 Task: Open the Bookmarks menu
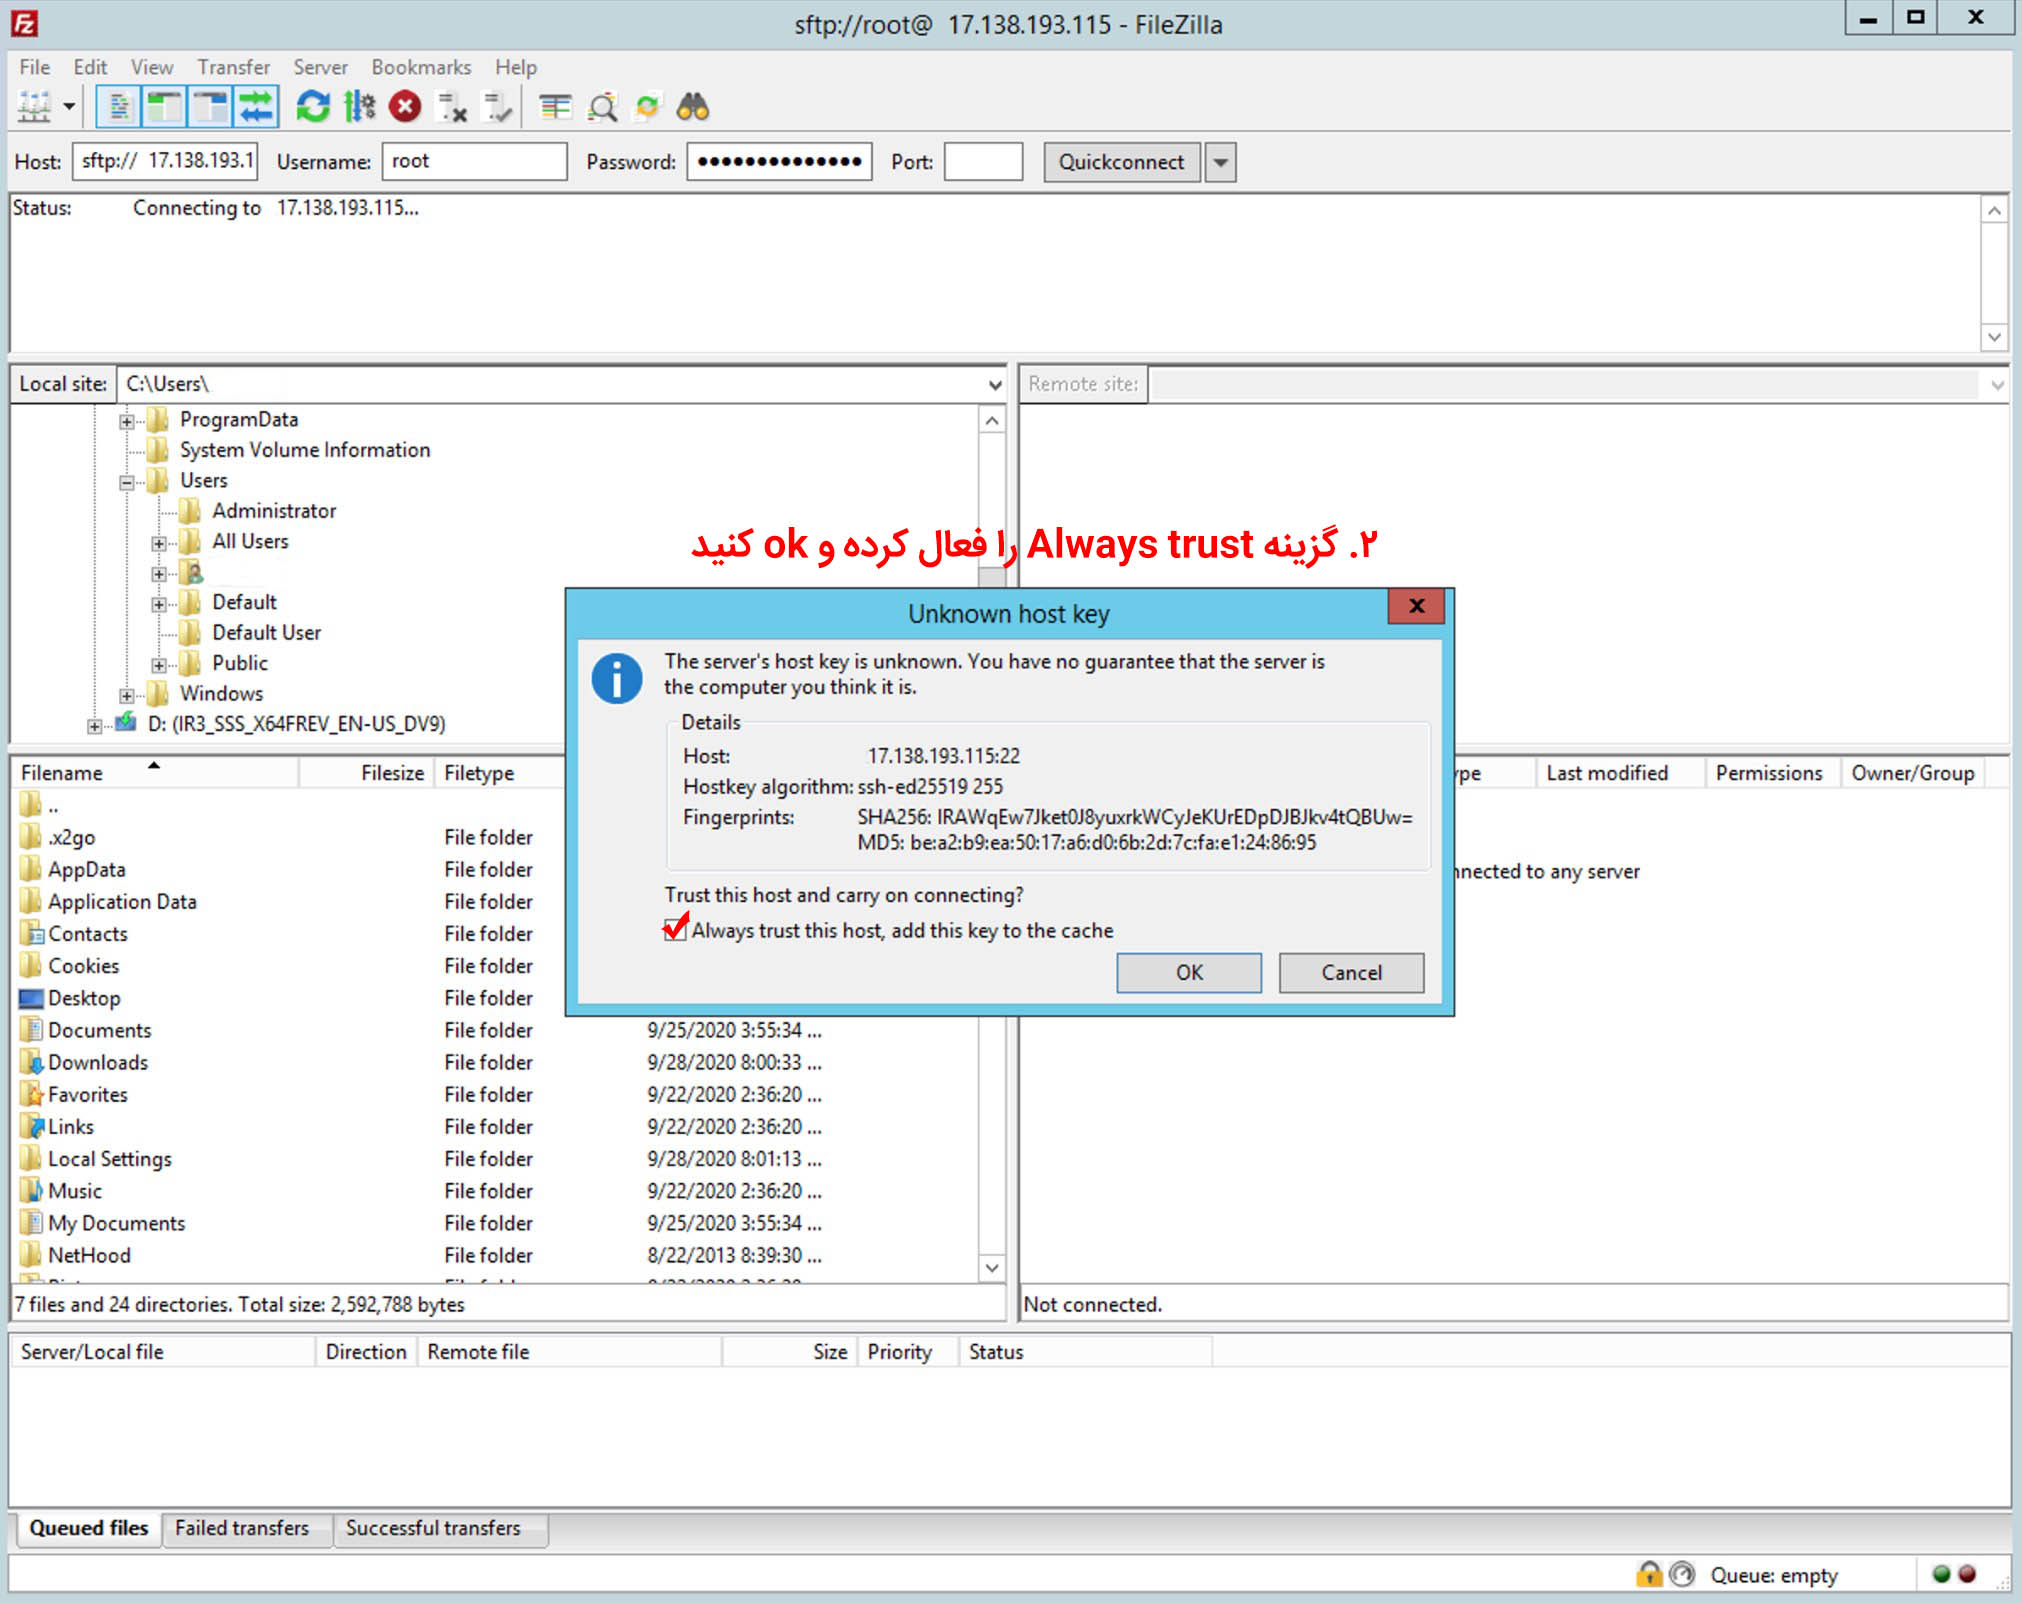(x=421, y=67)
